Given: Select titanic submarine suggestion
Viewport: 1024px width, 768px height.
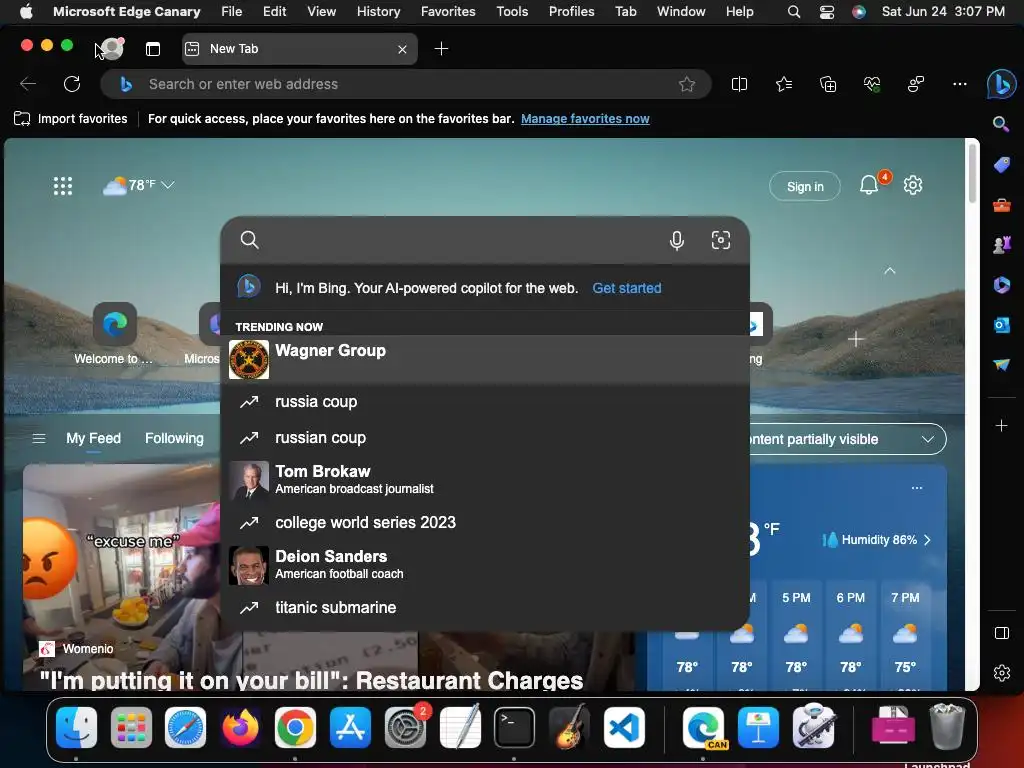Looking at the screenshot, I should click(x=485, y=607).
